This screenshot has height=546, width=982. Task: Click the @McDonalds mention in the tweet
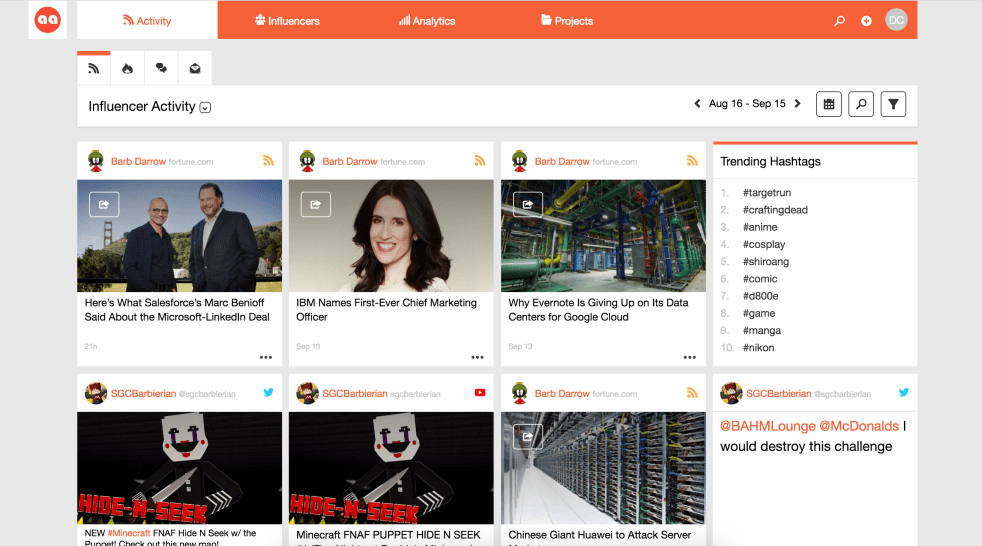pyautogui.click(x=859, y=426)
